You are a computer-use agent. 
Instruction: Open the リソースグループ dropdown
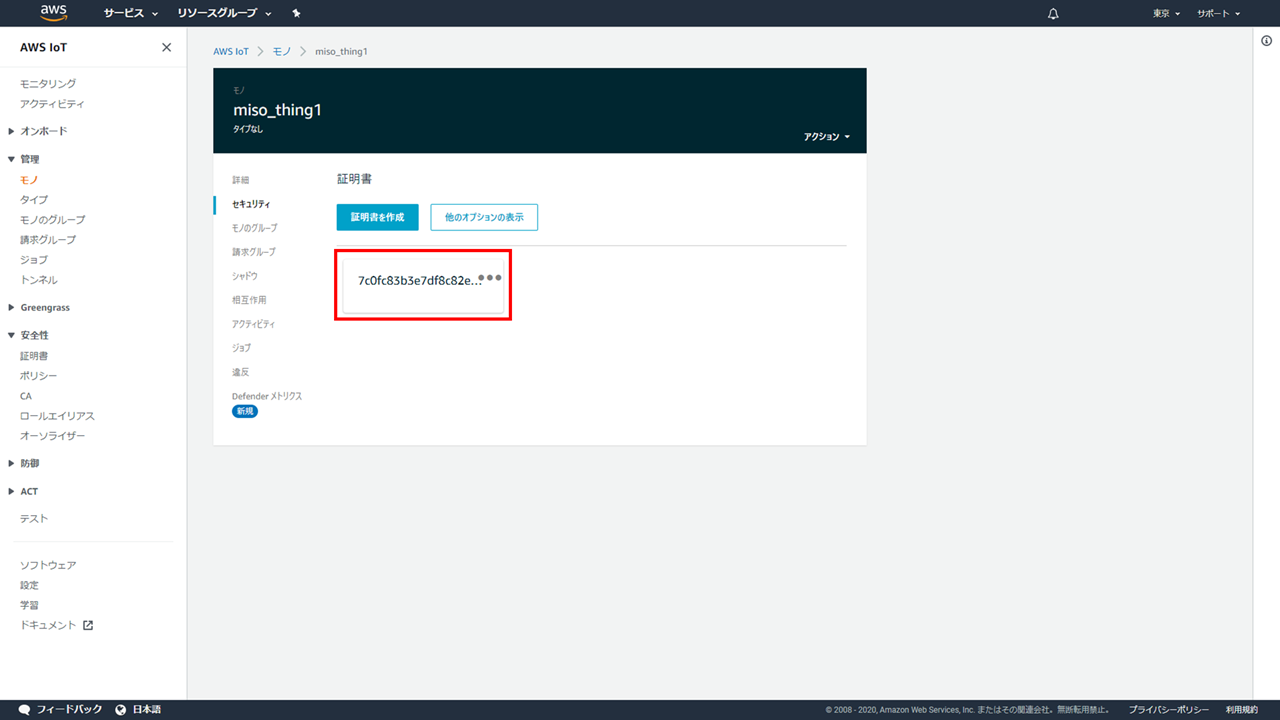coord(224,14)
